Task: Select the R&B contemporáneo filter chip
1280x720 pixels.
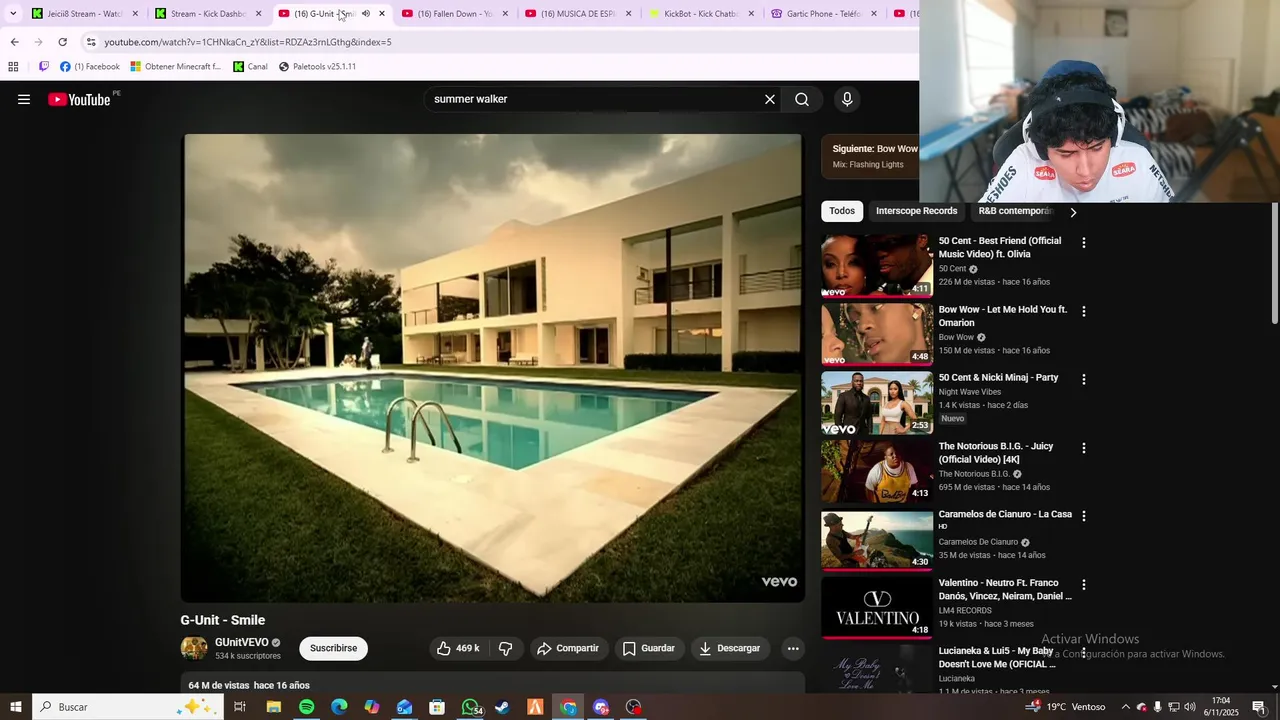Action: pyautogui.click(x=1015, y=211)
